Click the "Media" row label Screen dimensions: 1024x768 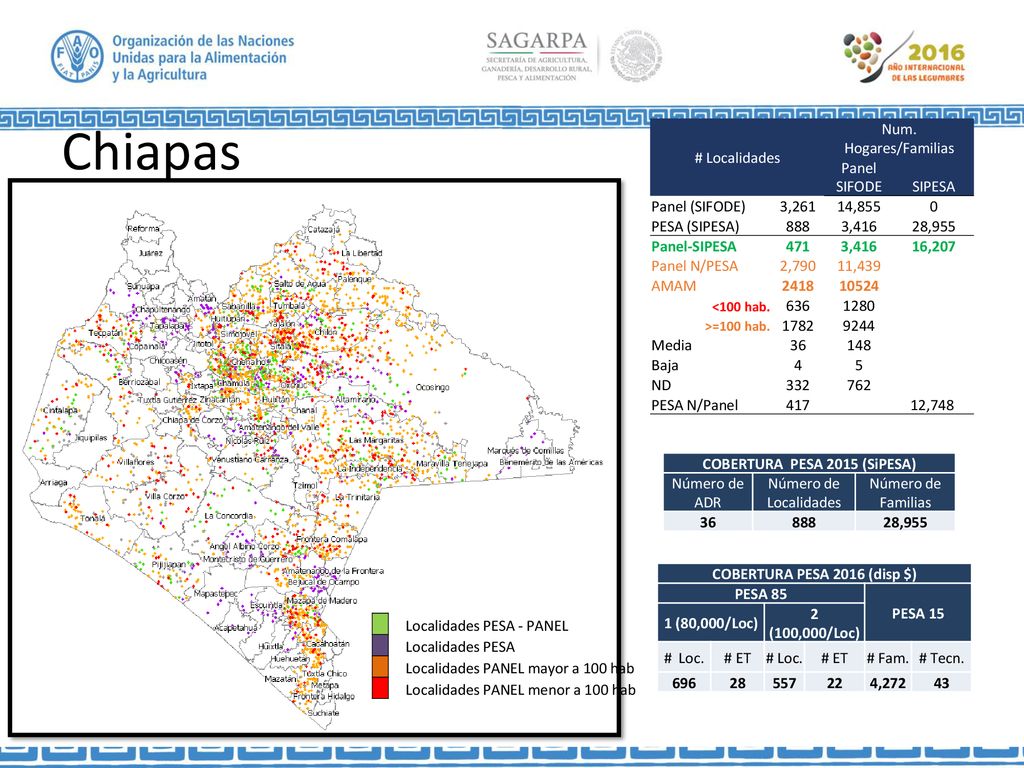coord(671,345)
